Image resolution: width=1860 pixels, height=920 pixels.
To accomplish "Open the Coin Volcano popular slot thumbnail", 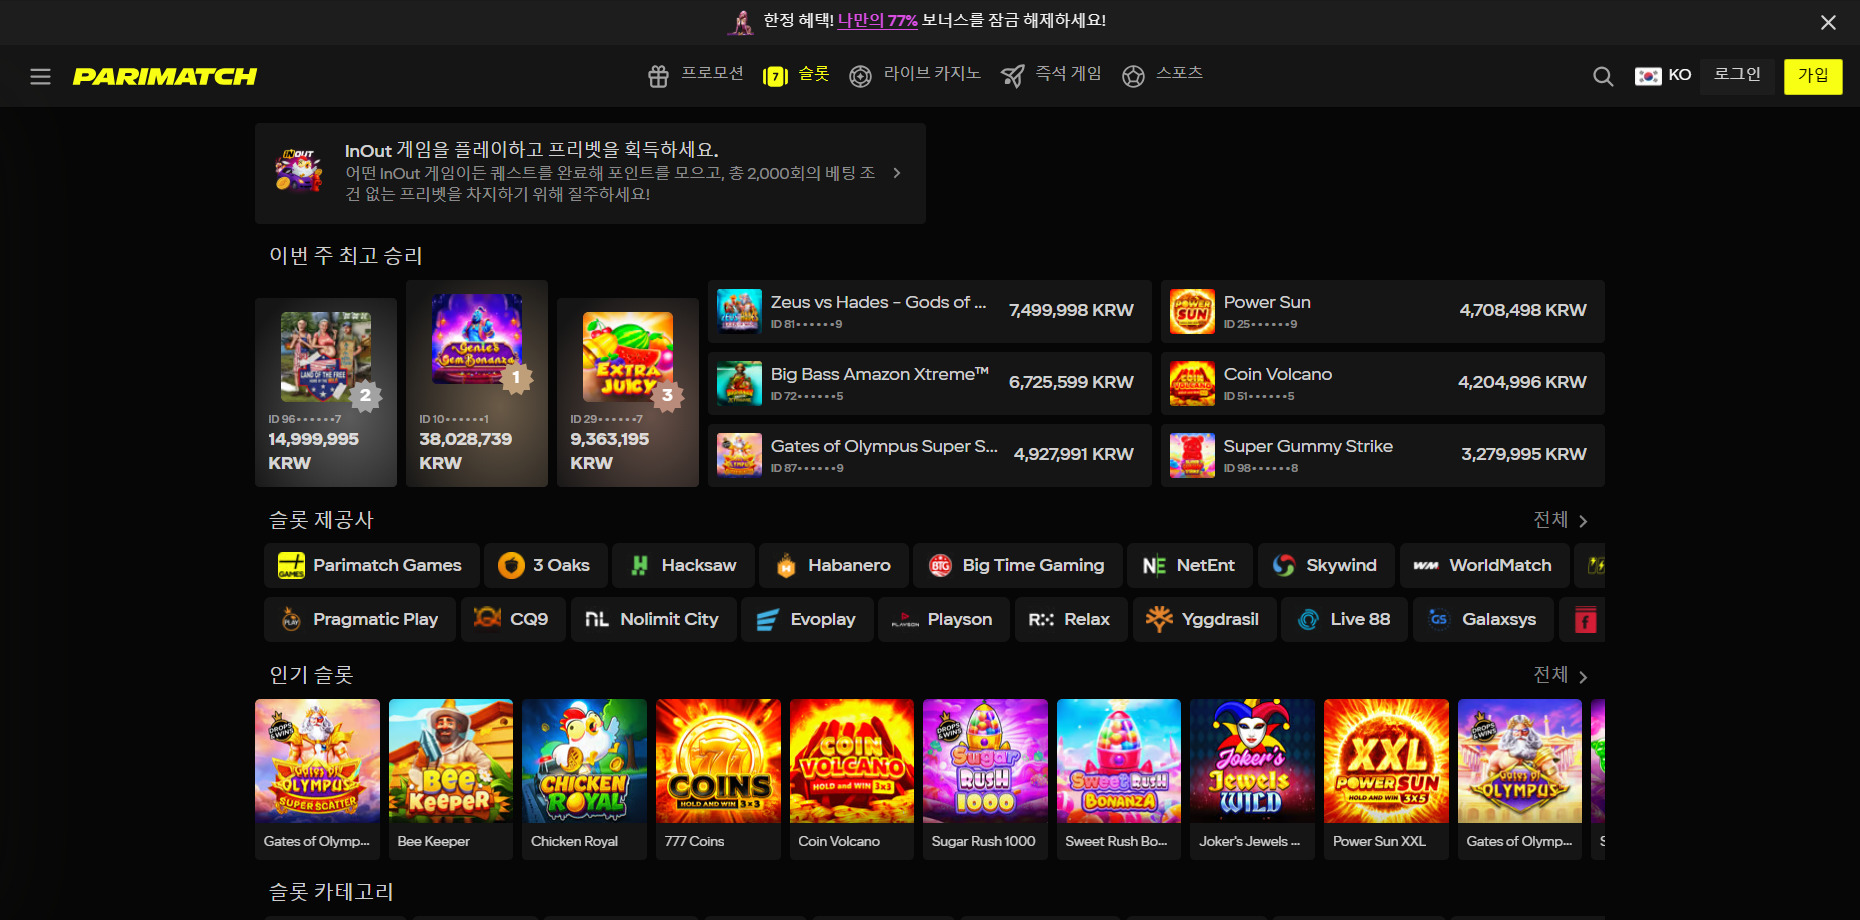I will point(851,762).
